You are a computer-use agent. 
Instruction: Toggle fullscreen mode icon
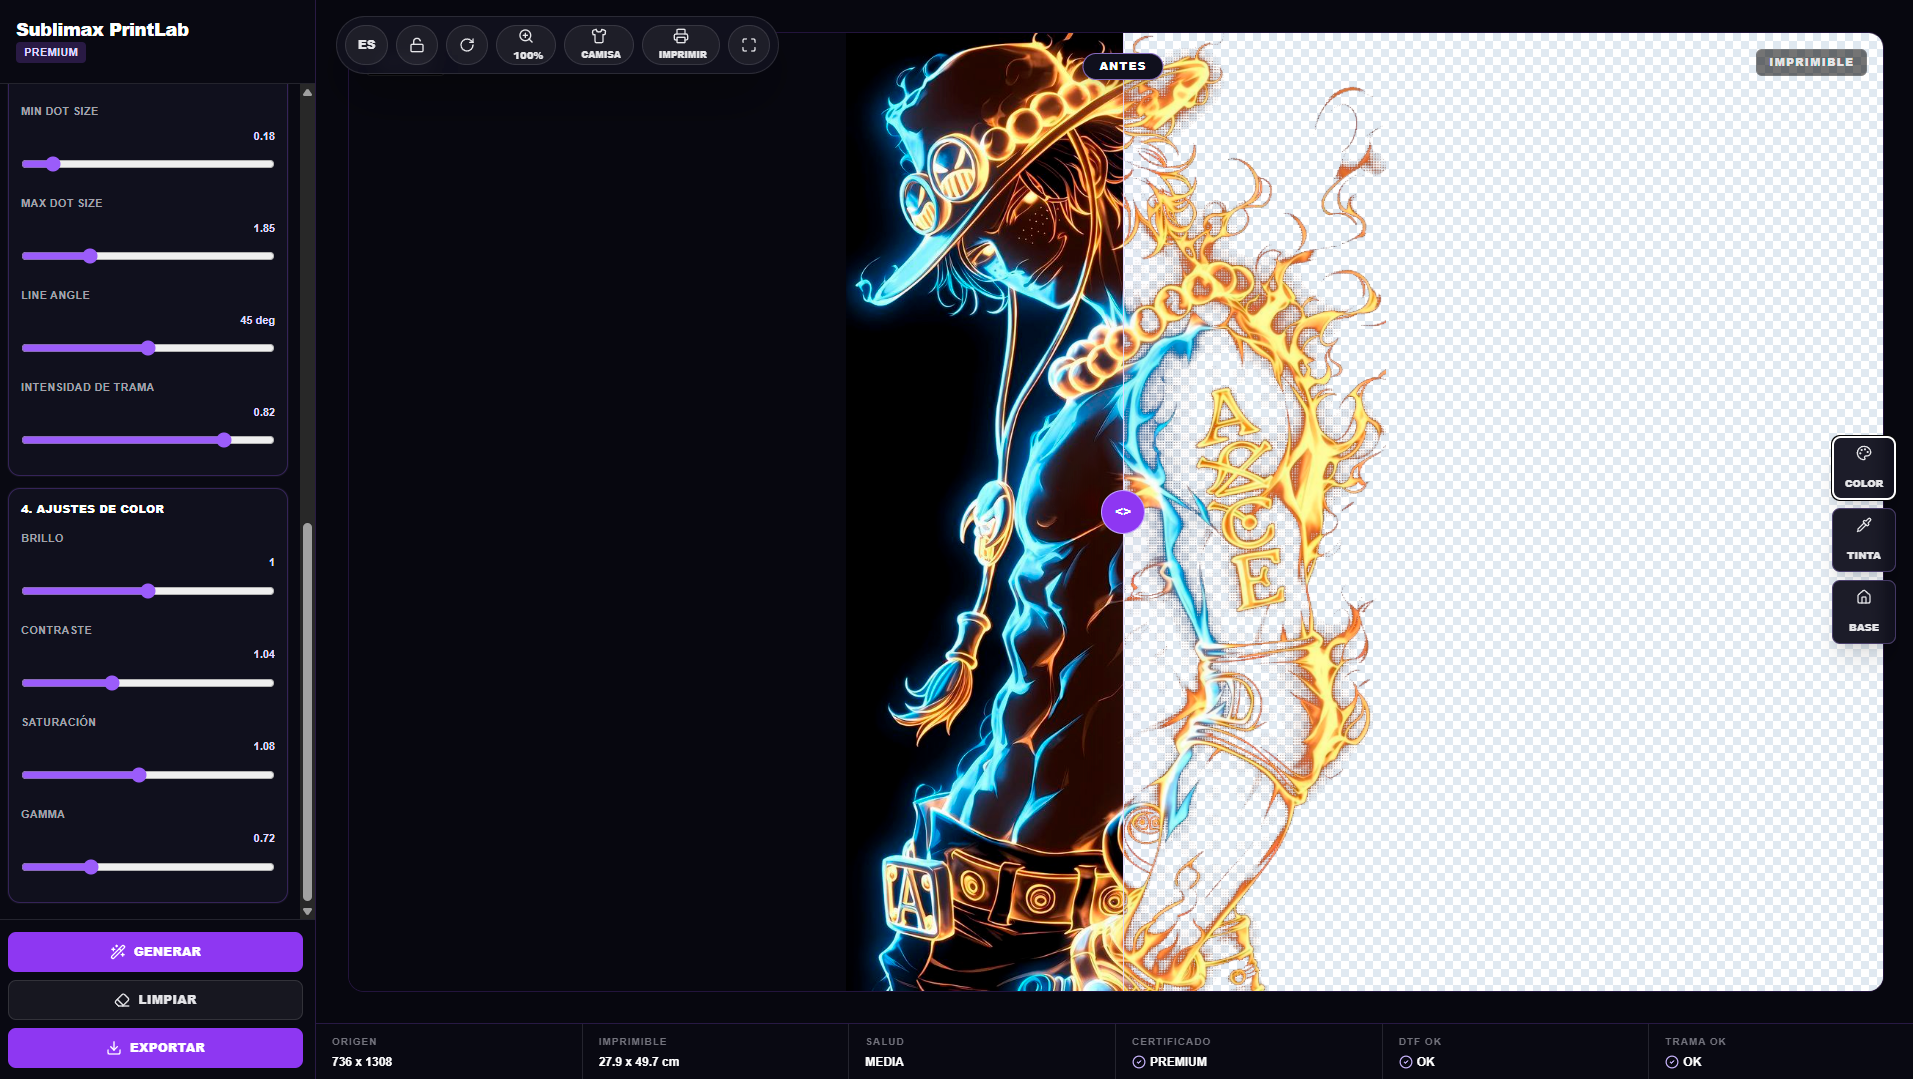click(x=749, y=45)
